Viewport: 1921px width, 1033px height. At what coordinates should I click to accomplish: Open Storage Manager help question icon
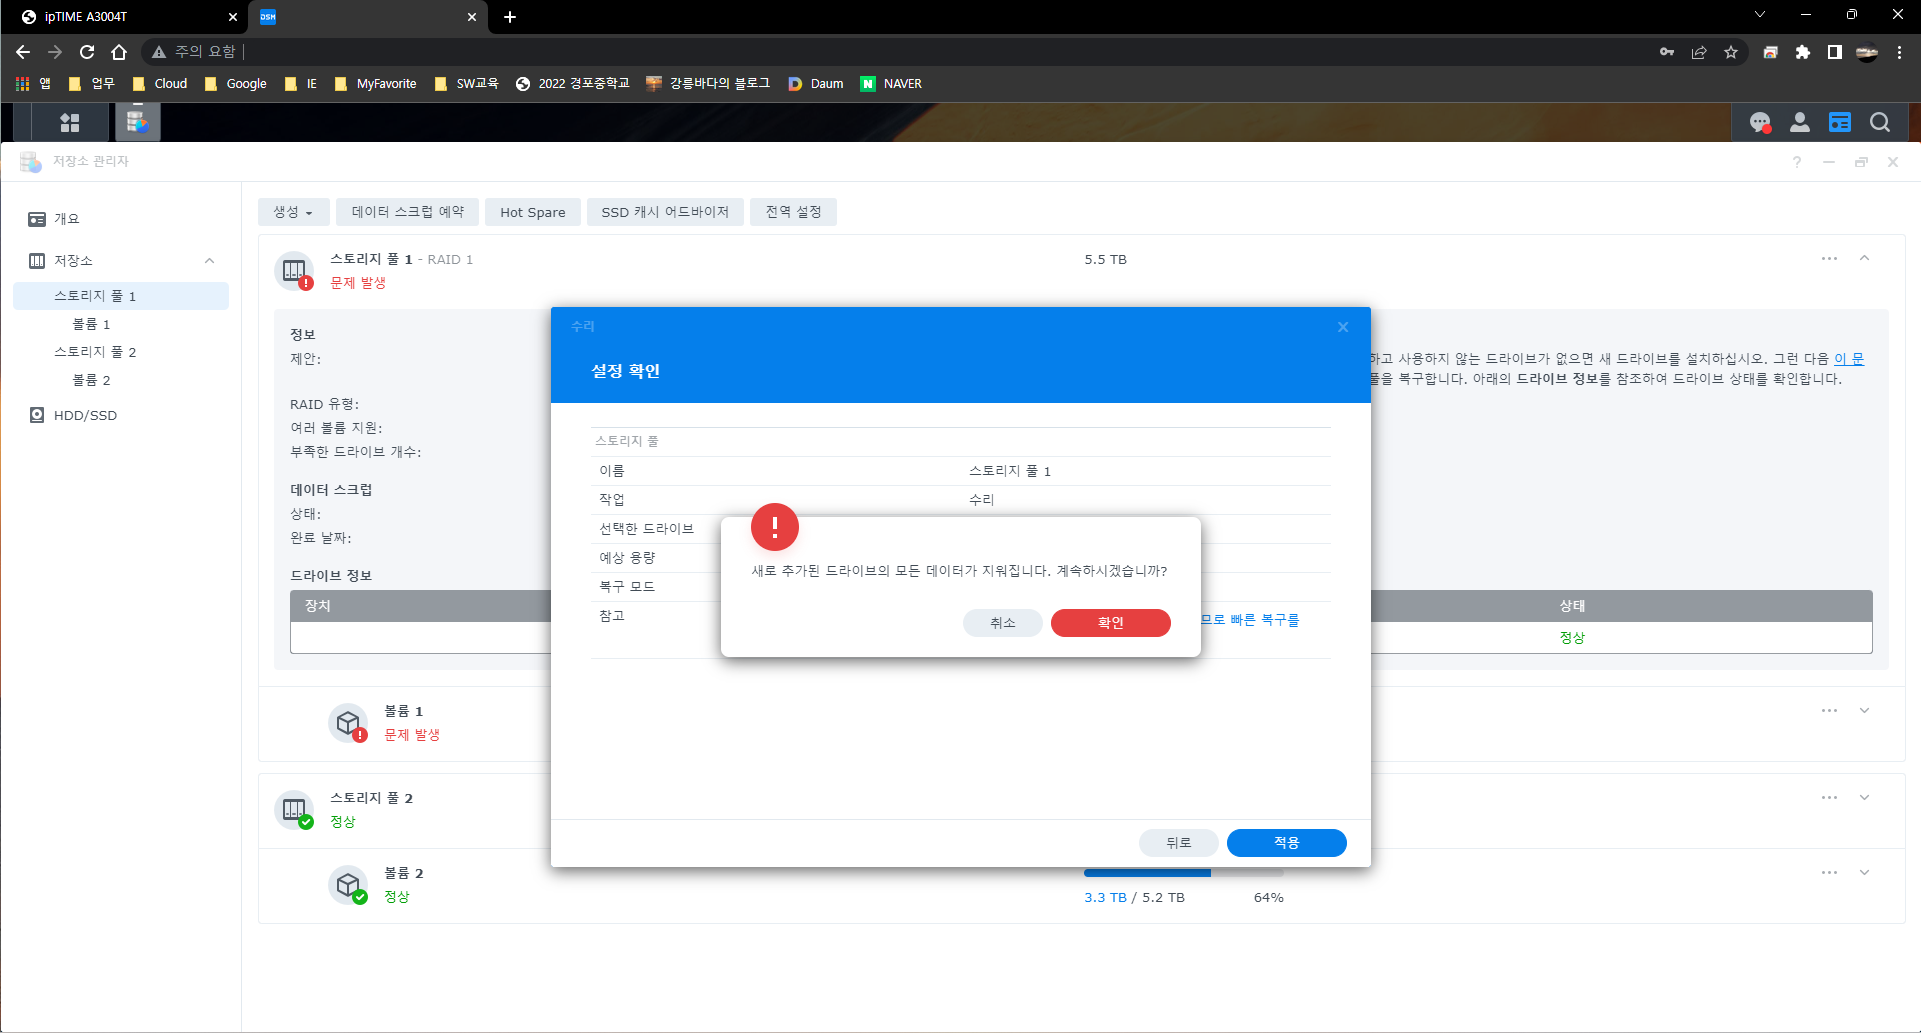pyautogui.click(x=1797, y=162)
